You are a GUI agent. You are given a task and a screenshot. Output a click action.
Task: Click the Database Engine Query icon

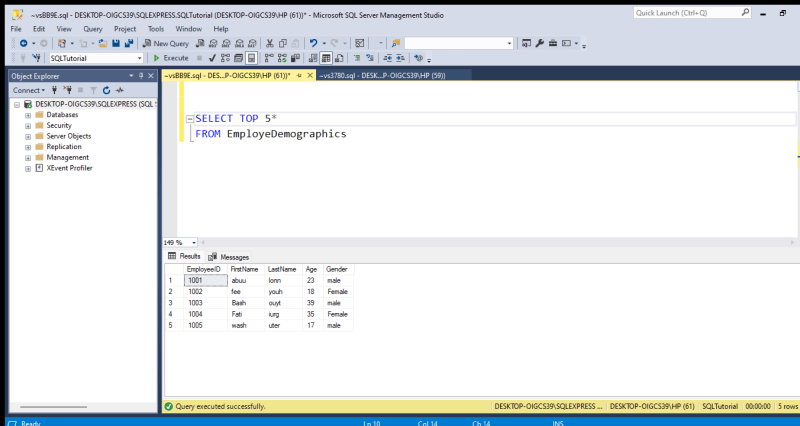coord(200,43)
